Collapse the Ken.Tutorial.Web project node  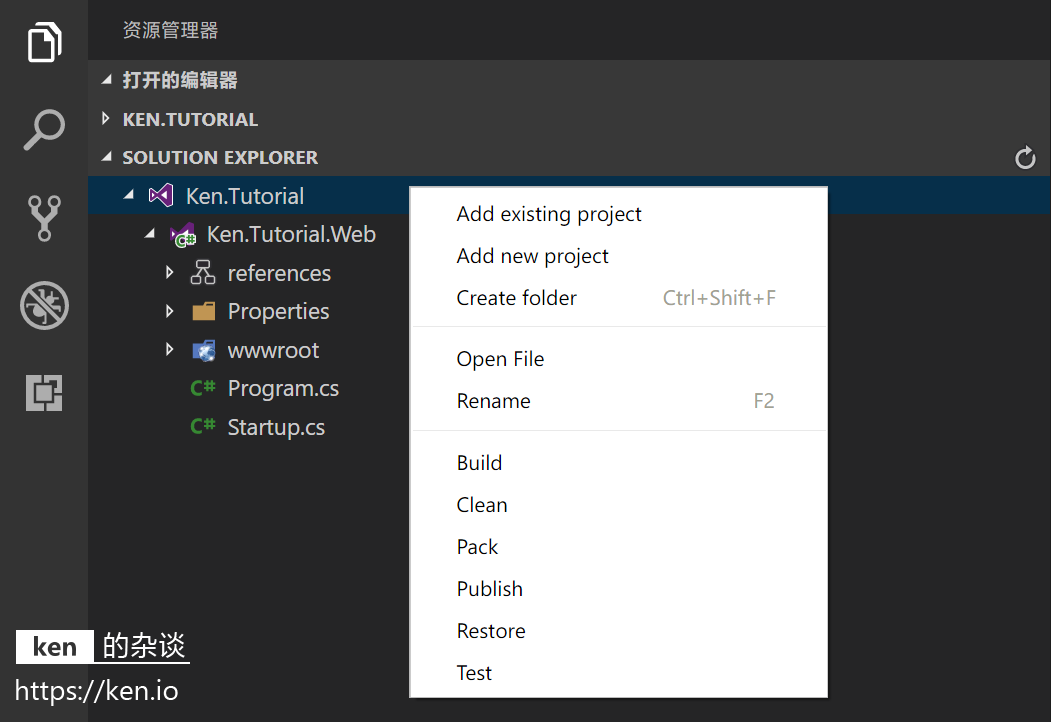(150, 233)
